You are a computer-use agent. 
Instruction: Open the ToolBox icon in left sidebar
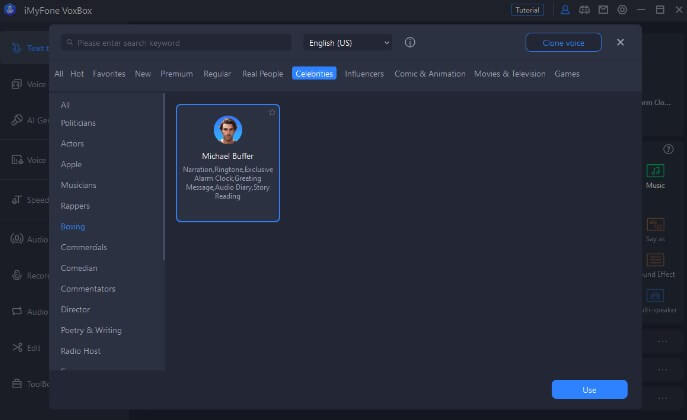click(x=17, y=384)
